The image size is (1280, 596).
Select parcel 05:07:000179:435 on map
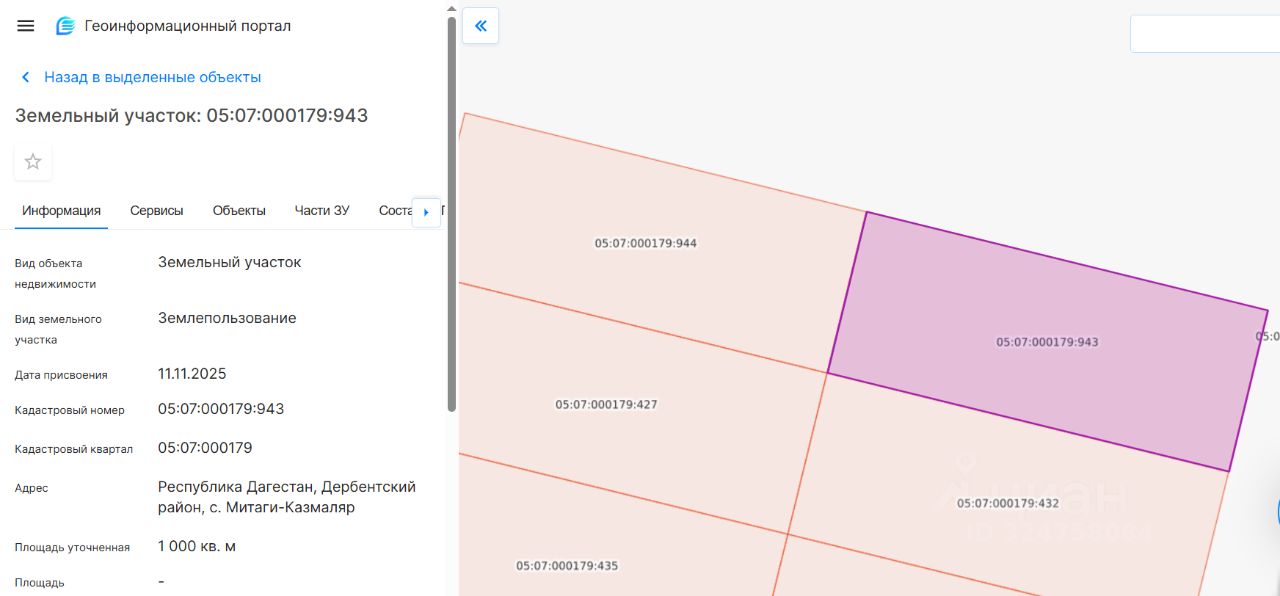point(567,566)
